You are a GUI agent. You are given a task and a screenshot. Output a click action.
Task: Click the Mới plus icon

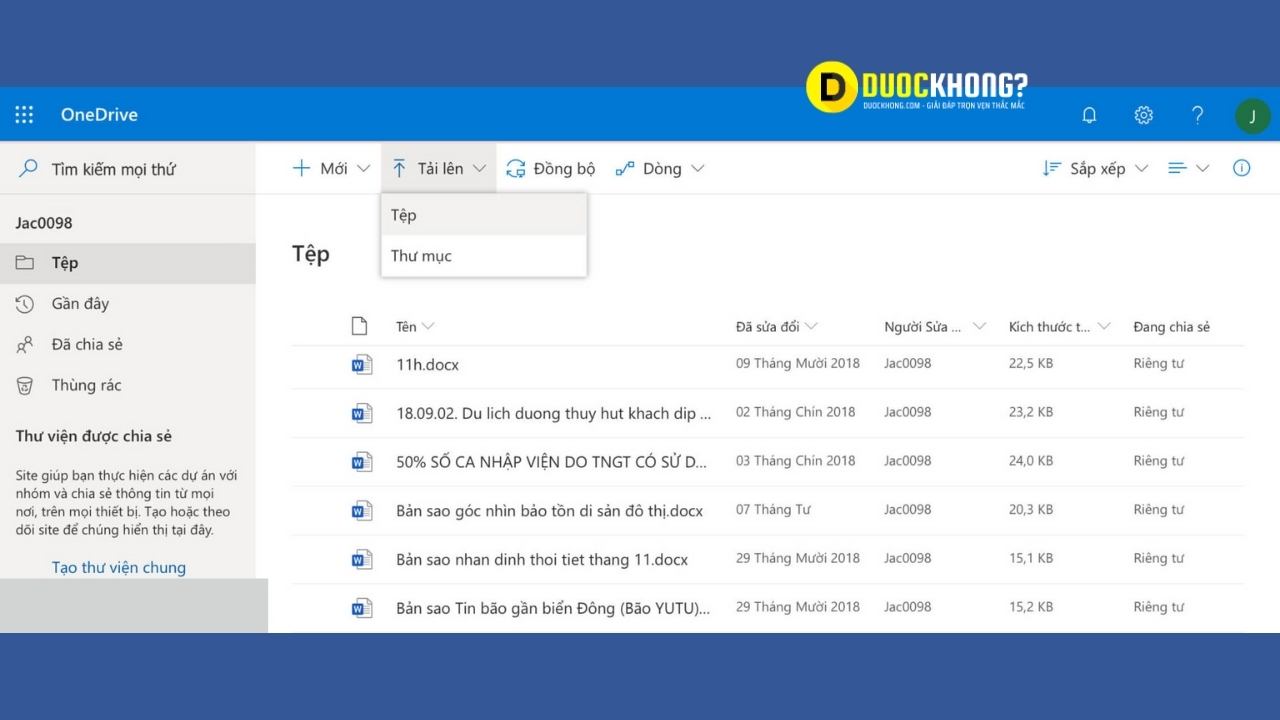(301, 168)
